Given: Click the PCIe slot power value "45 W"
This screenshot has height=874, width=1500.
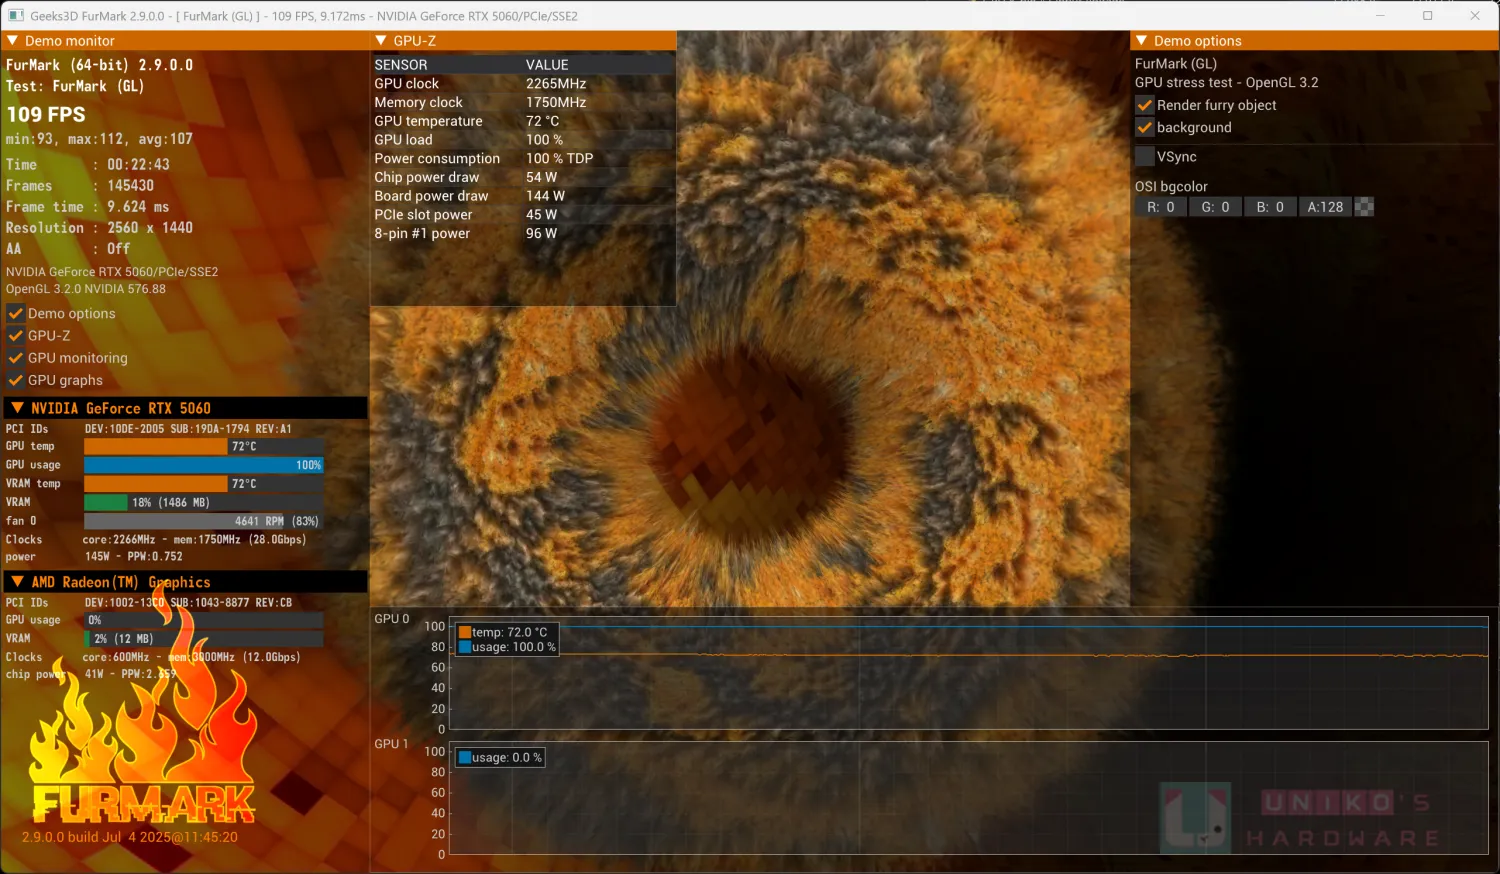Looking at the screenshot, I should 541,215.
